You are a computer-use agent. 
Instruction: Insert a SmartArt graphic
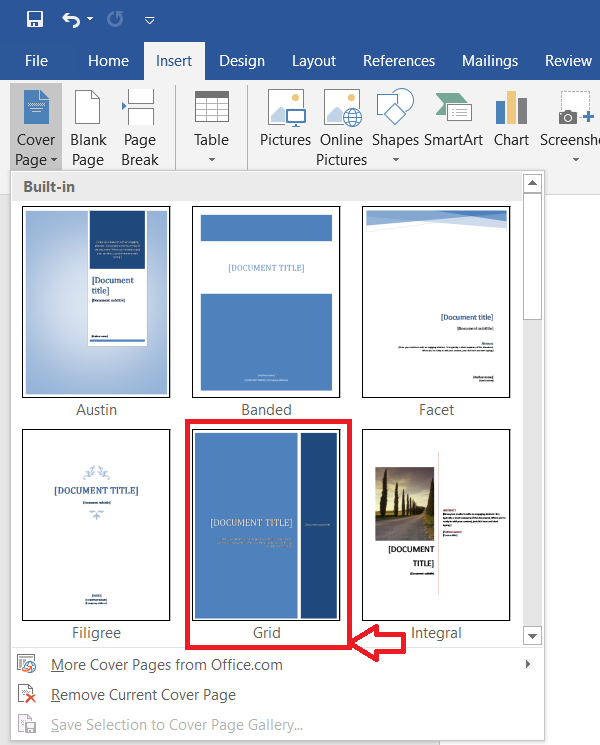tap(453, 119)
